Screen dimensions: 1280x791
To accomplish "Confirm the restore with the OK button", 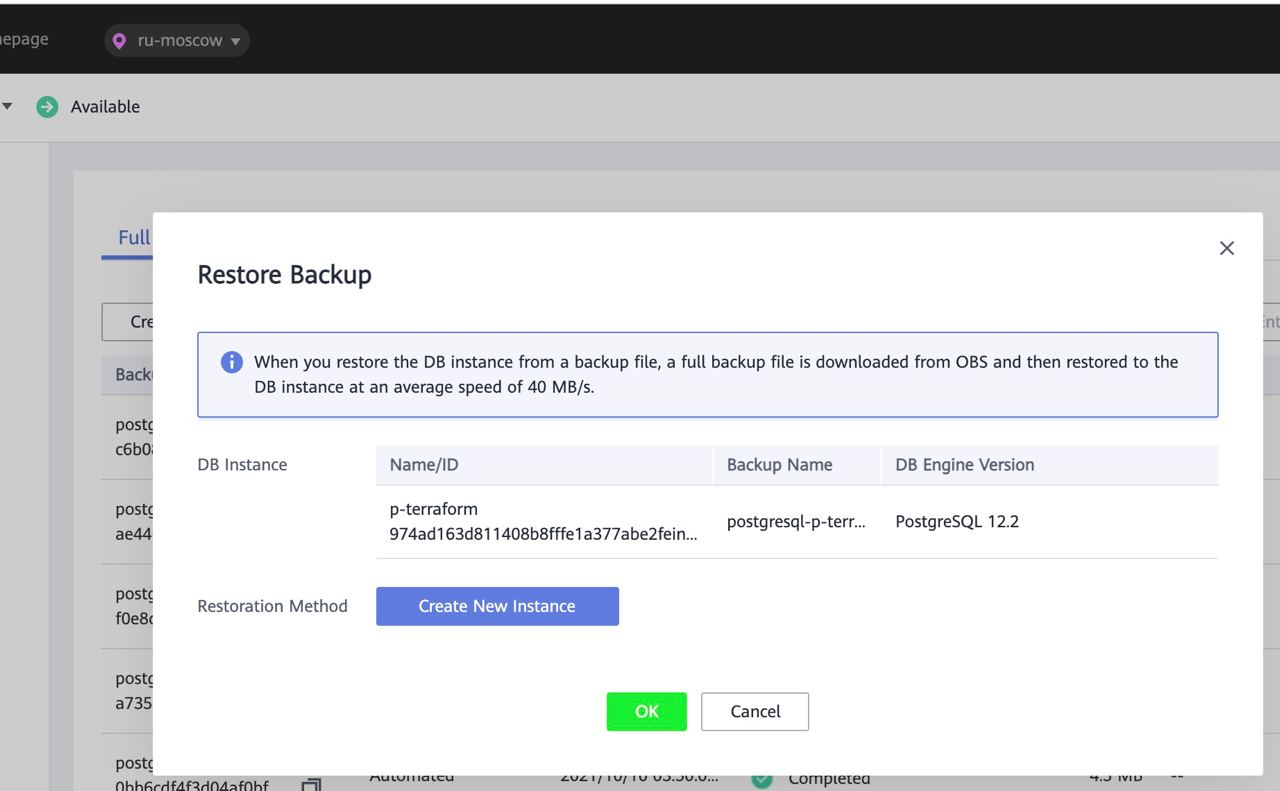I will click(x=646, y=711).
